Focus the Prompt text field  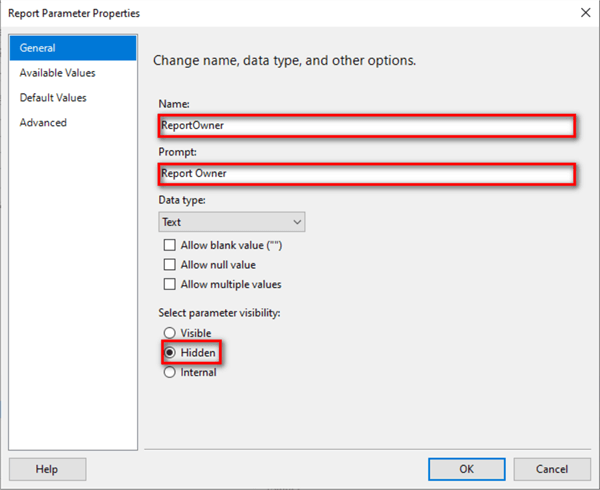(366, 174)
